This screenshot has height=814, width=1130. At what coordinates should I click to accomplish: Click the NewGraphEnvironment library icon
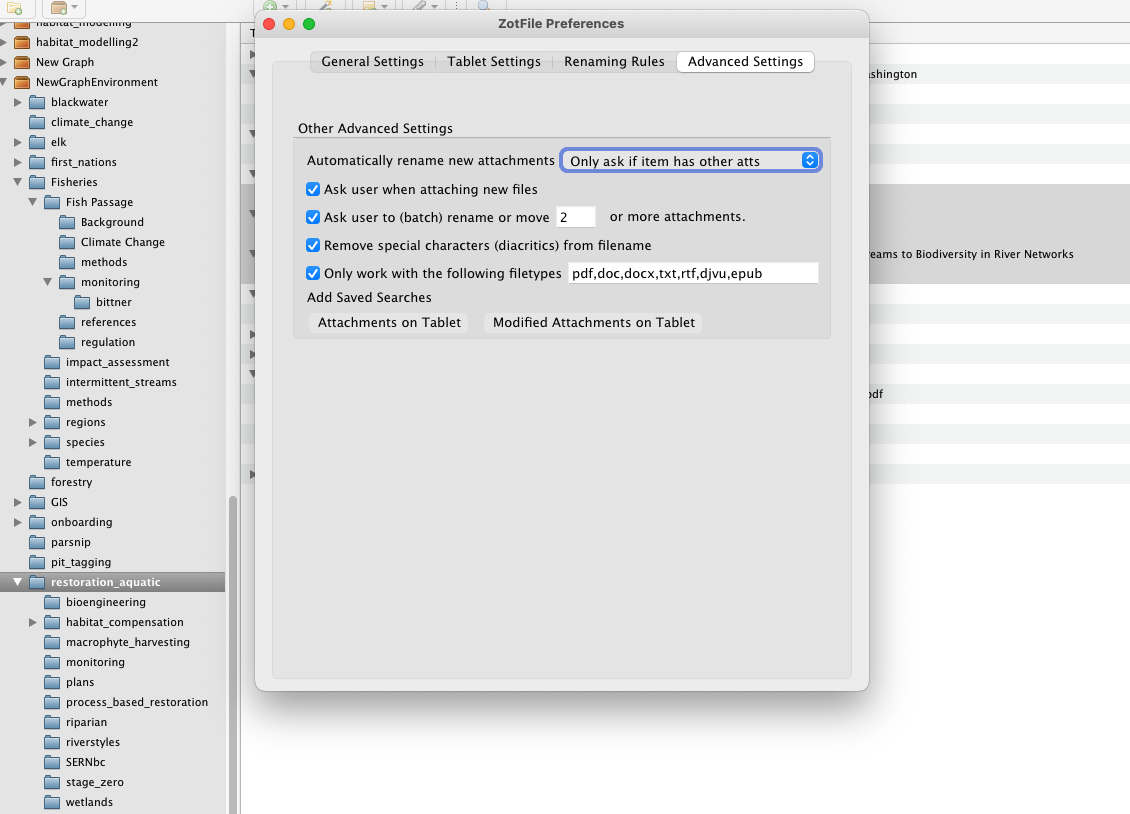(22, 83)
